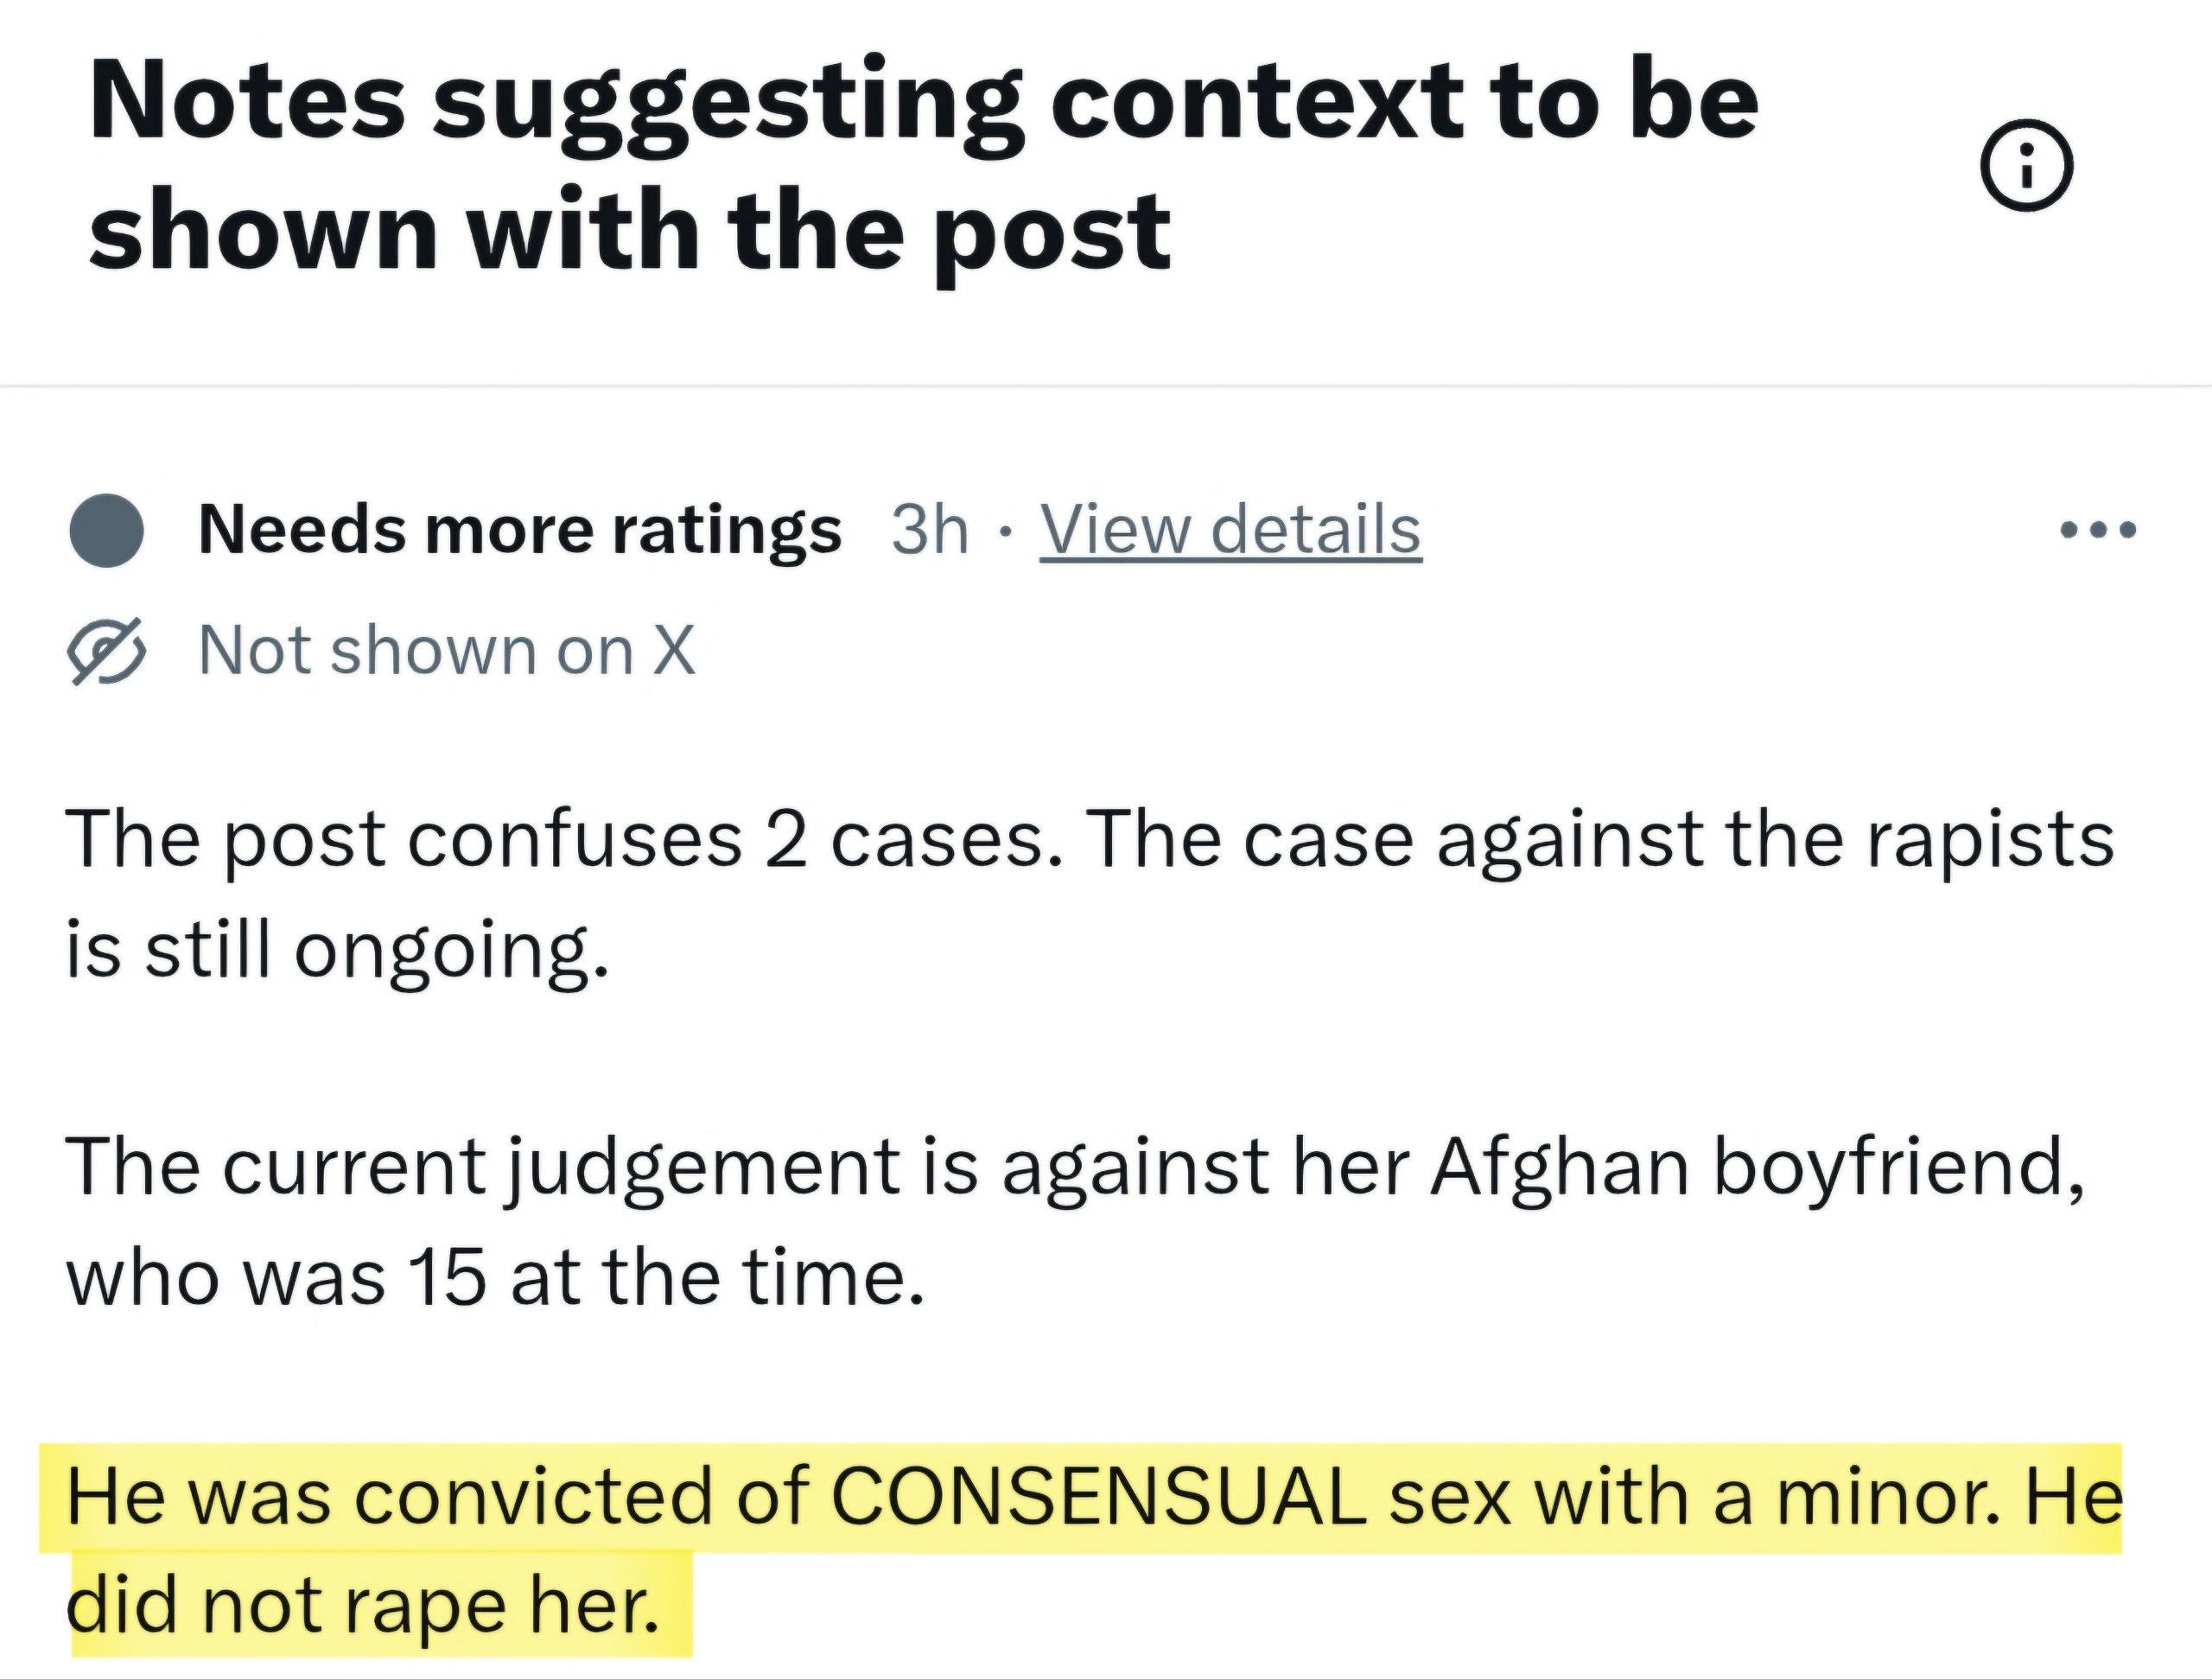Open the info icon beside the heading

coord(2026,165)
